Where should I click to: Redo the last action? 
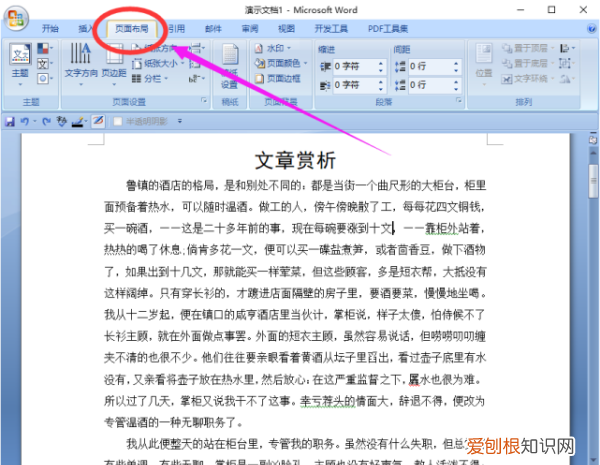click(46, 122)
